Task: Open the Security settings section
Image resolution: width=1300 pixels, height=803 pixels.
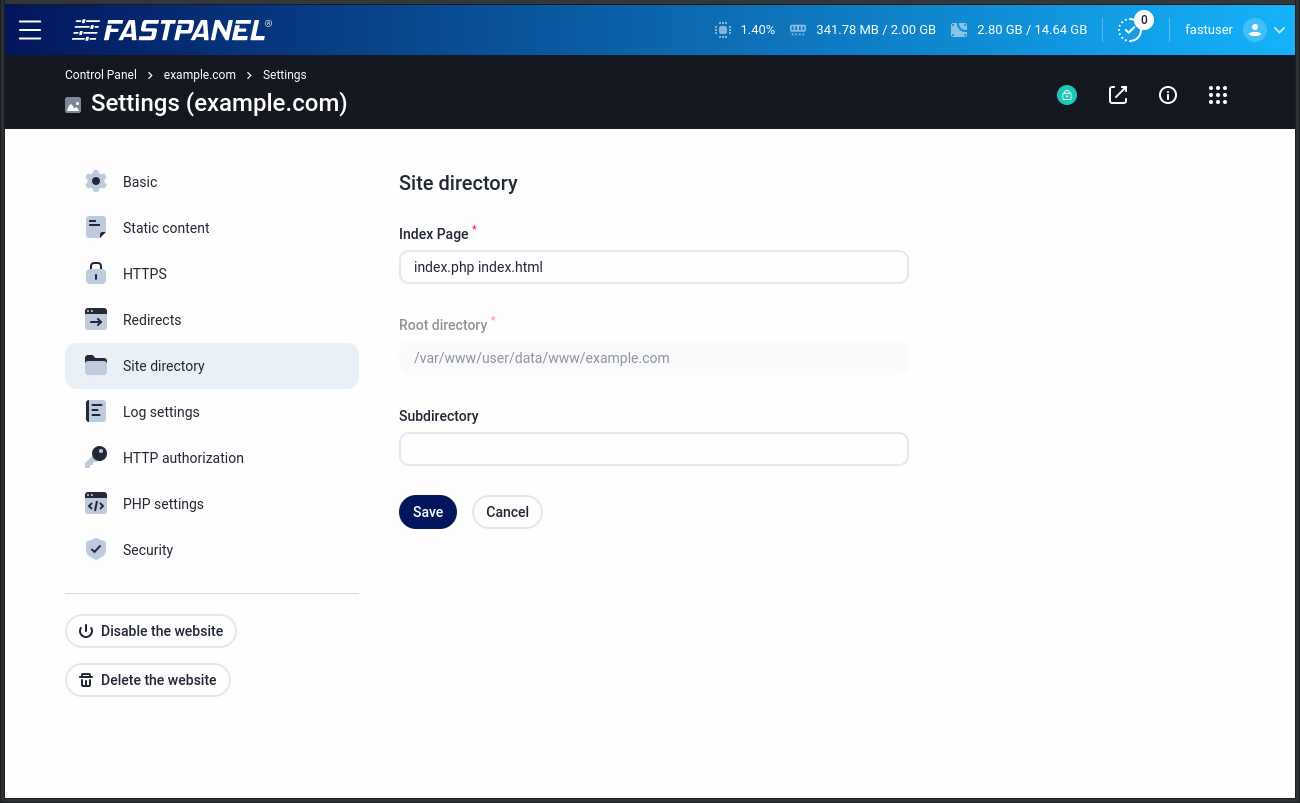Action: pyautogui.click(x=212, y=550)
